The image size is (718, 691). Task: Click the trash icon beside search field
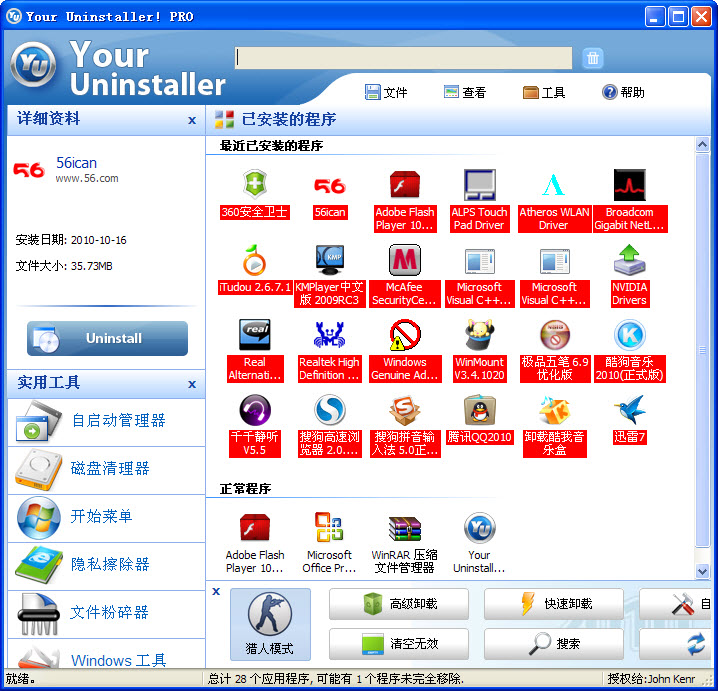coord(593,58)
